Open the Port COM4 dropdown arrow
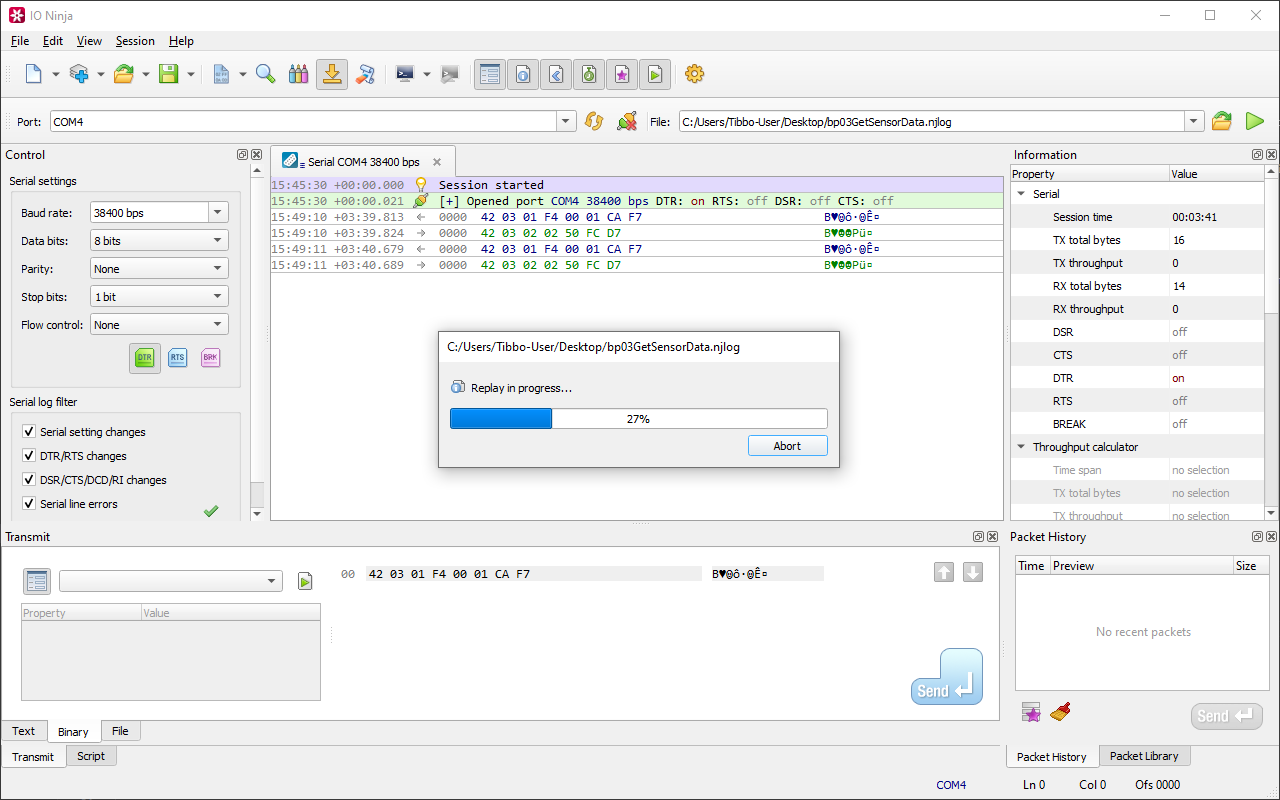This screenshot has width=1280, height=800. tap(566, 121)
